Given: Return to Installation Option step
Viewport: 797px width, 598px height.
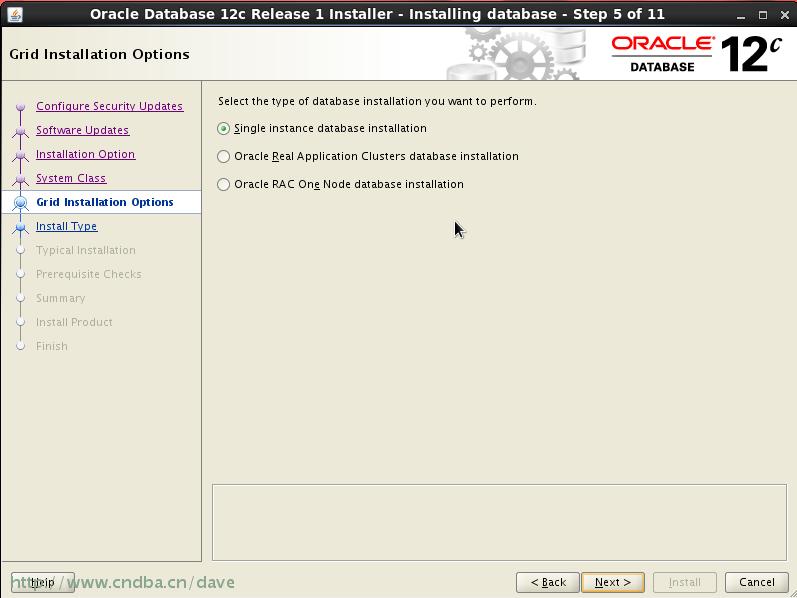Looking at the screenshot, I should (85, 154).
